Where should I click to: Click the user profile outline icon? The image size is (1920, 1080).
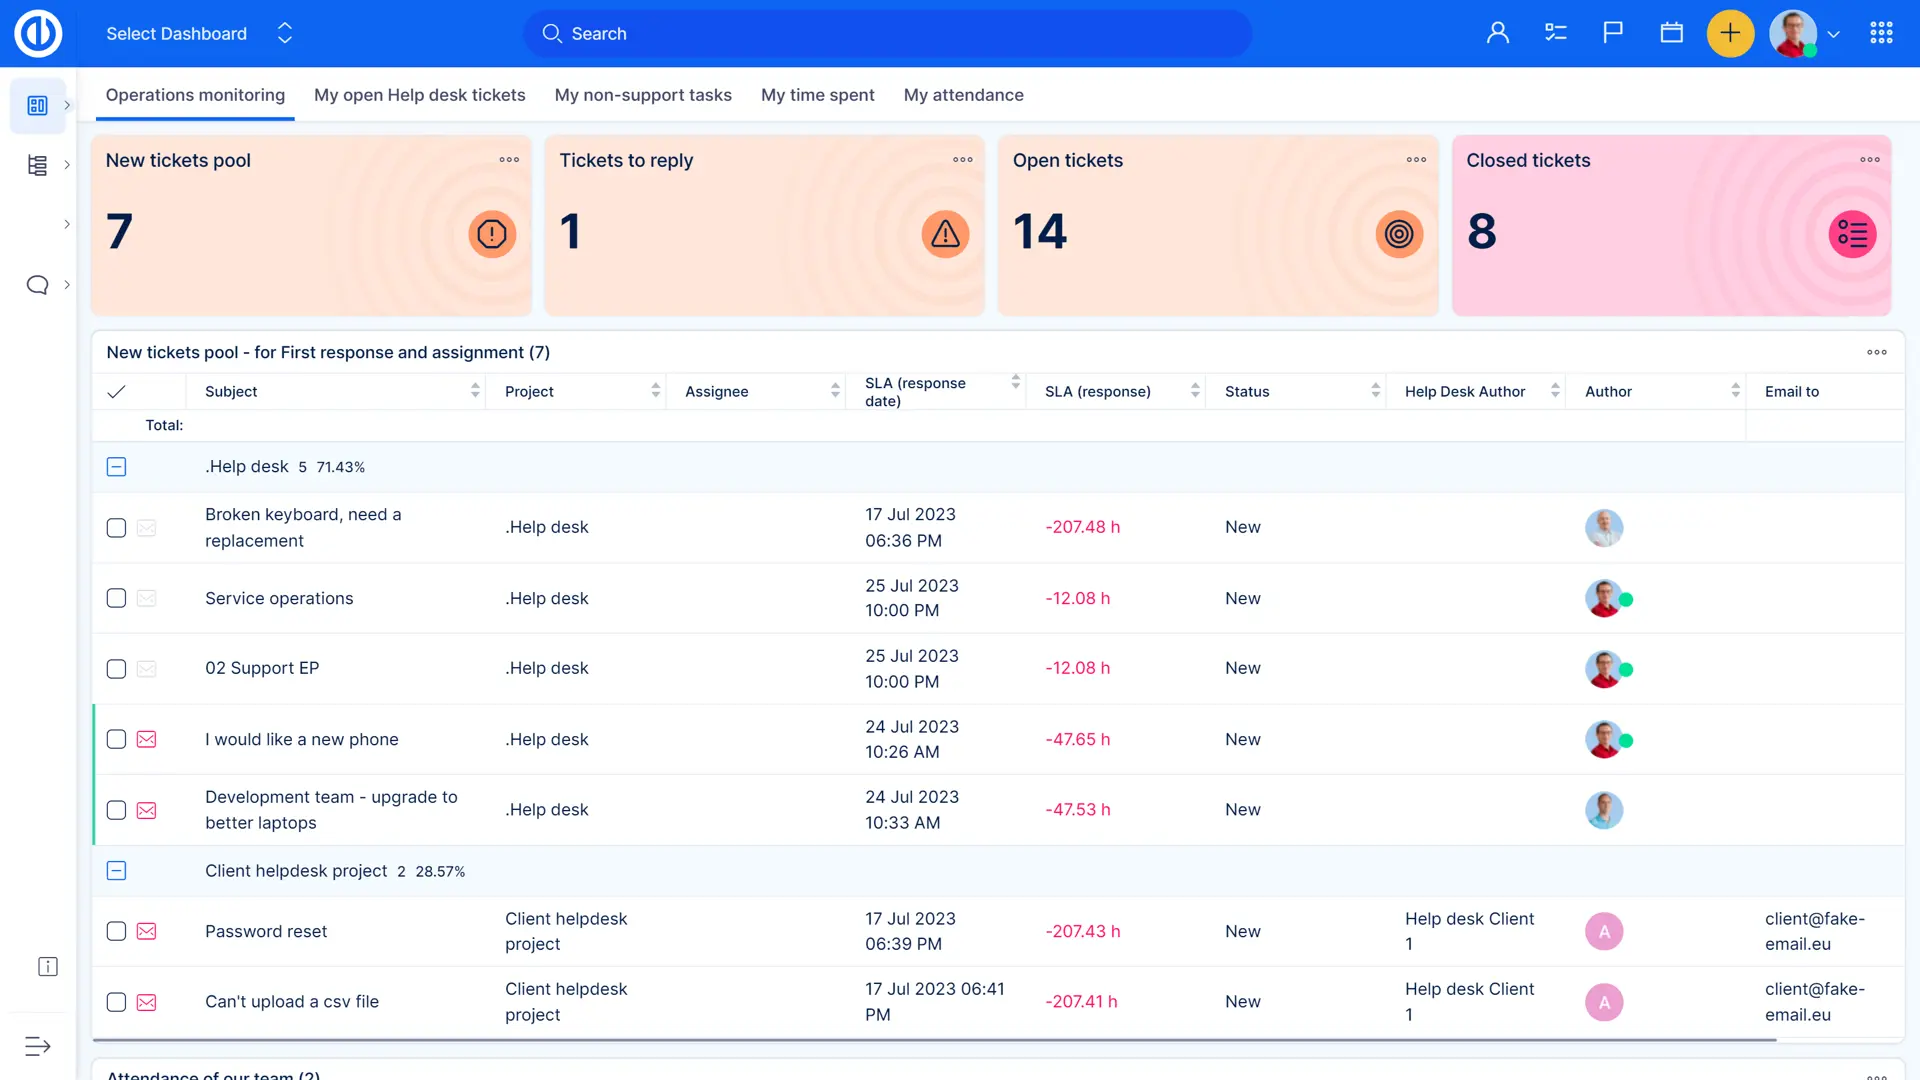tap(1497, 33)
